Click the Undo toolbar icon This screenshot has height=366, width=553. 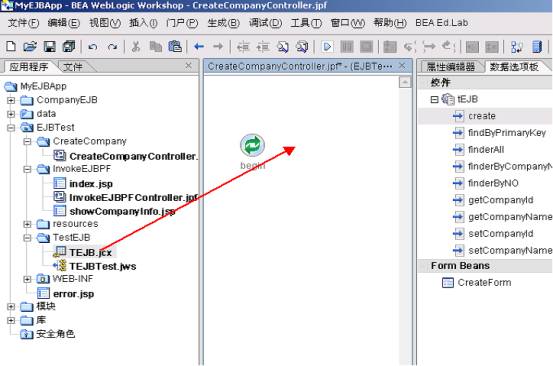[x=93, y=47]
